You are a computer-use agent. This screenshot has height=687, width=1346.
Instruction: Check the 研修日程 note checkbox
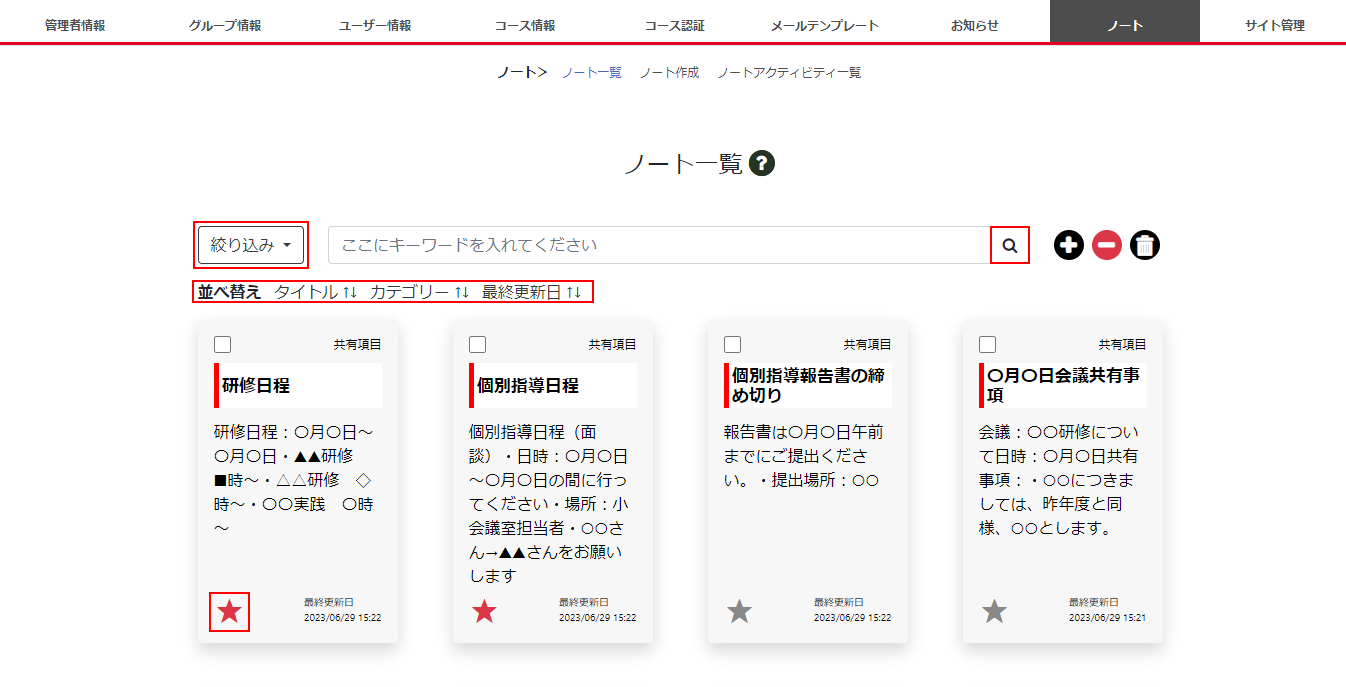(x=222, y=344)
